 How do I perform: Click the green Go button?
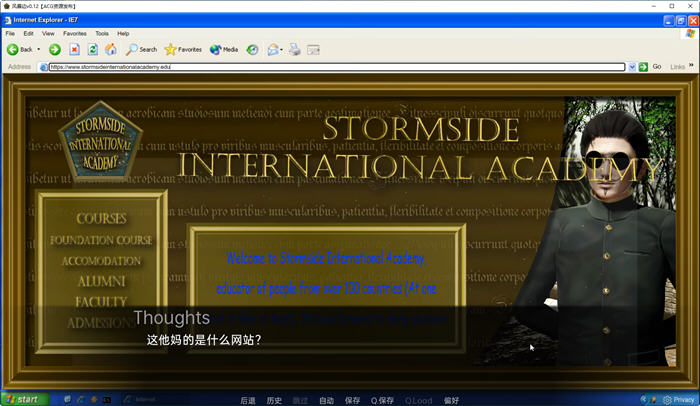[645, 67]
